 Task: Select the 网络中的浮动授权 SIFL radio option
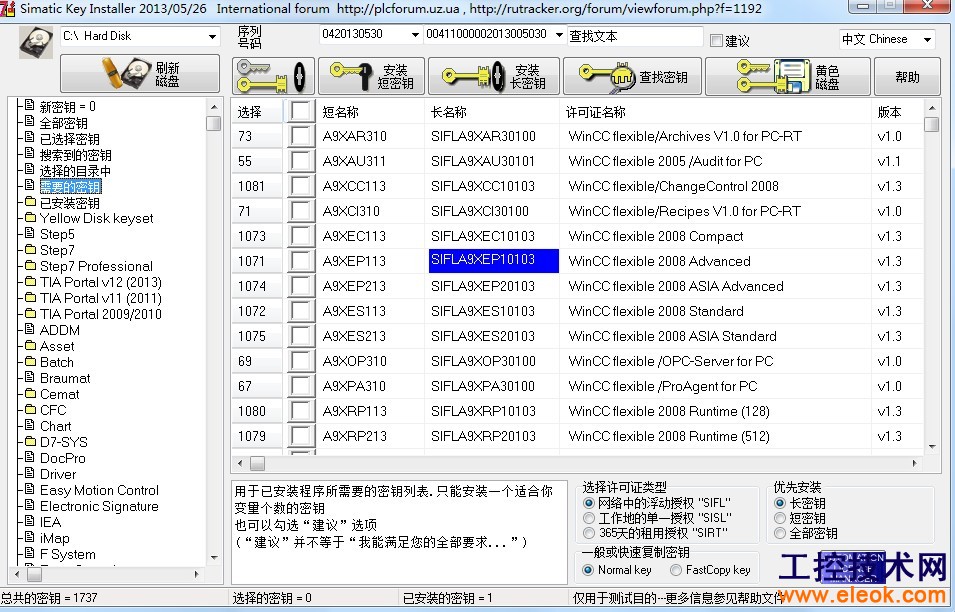click(x=588, y=503)
